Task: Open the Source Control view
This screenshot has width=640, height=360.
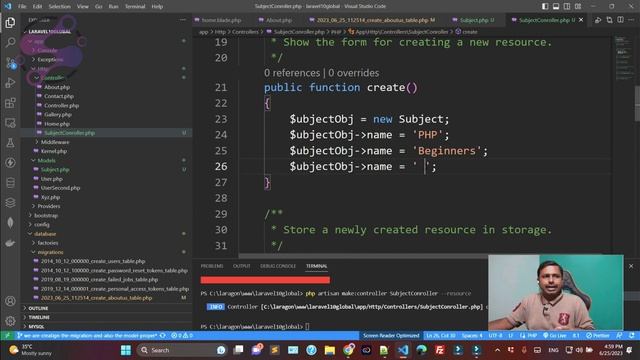Action: [10, 62]
